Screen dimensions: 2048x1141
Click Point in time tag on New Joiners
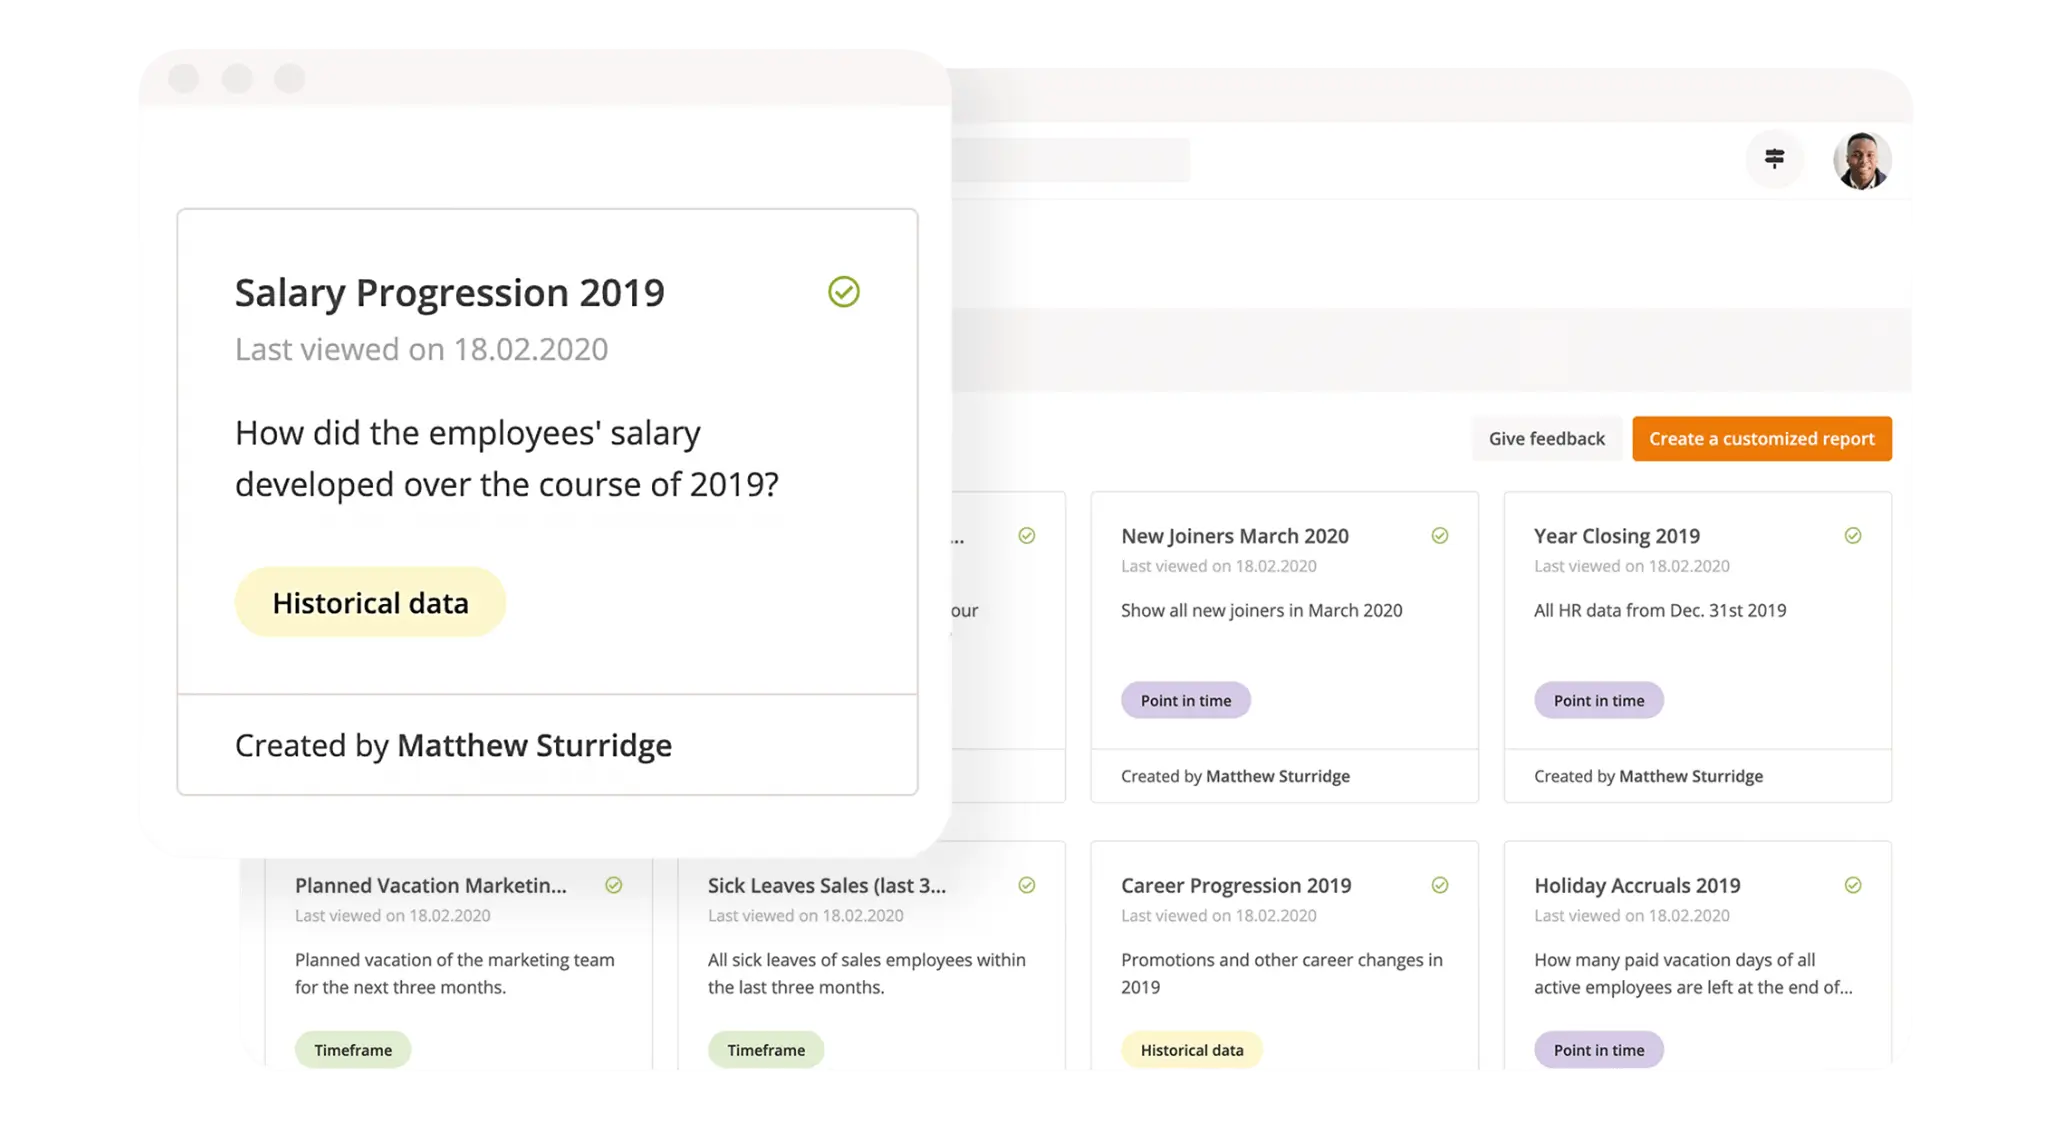1185,701
